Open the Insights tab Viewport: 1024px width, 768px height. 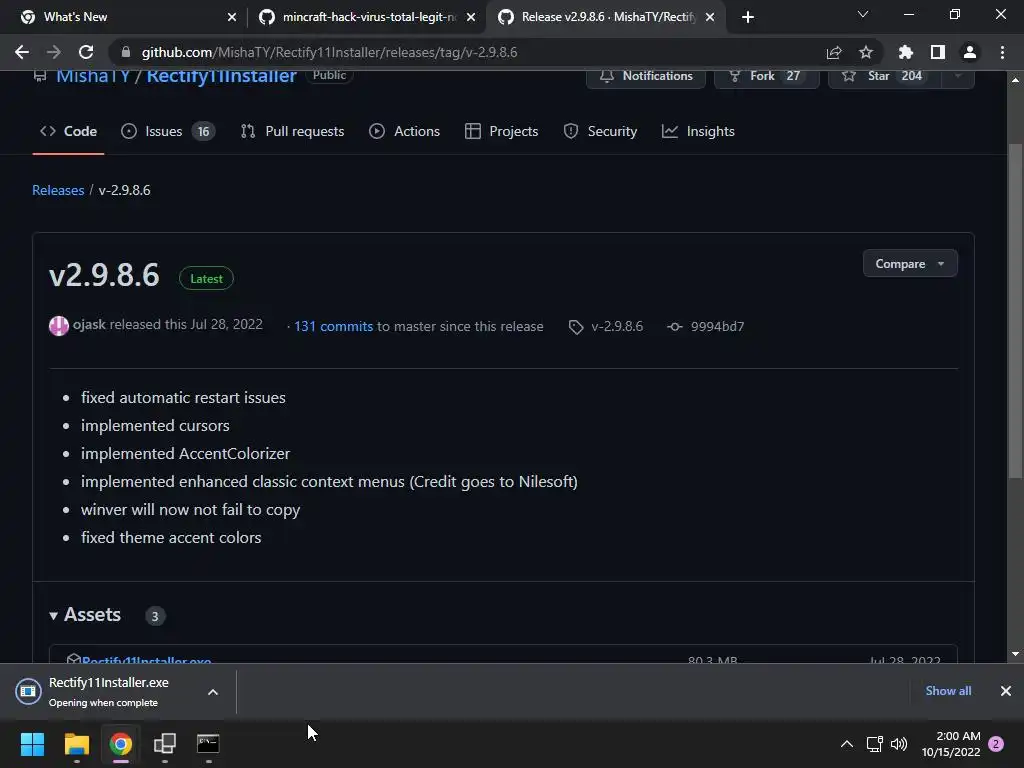698,131
